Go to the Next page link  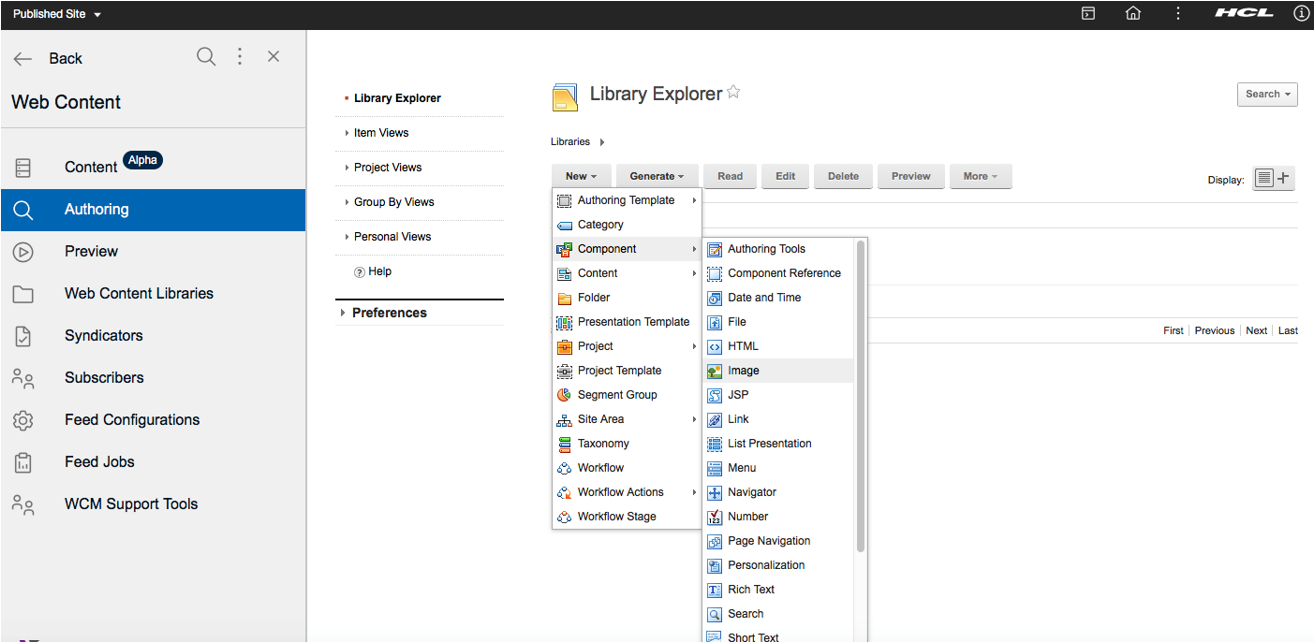click(1256, 330)
